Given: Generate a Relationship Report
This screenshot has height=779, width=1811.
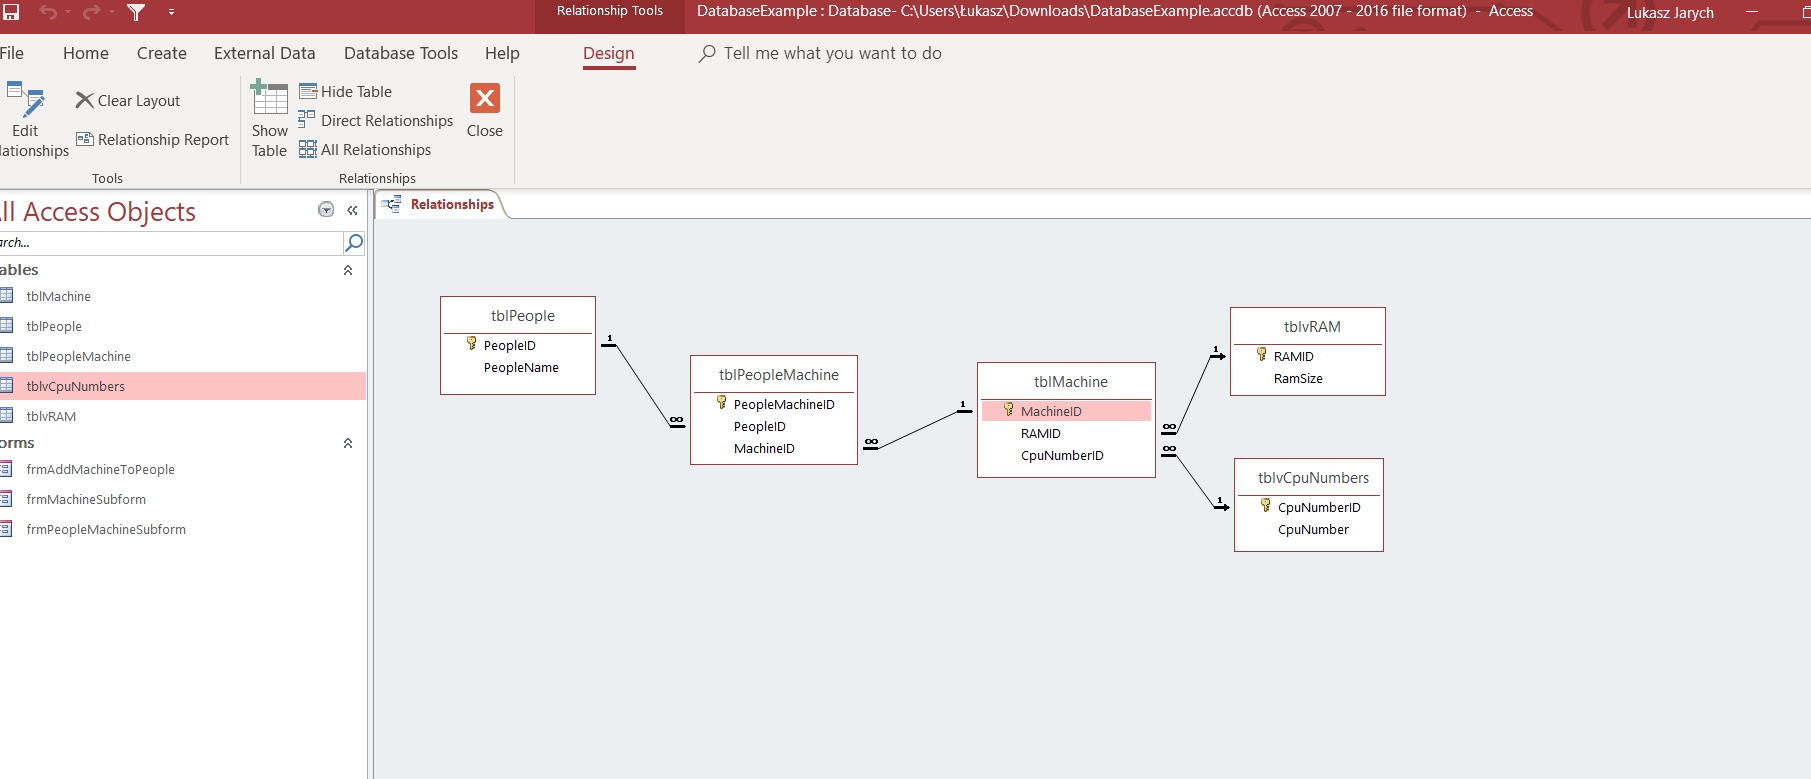Looking at the screenshot, I should coord(153,139).
